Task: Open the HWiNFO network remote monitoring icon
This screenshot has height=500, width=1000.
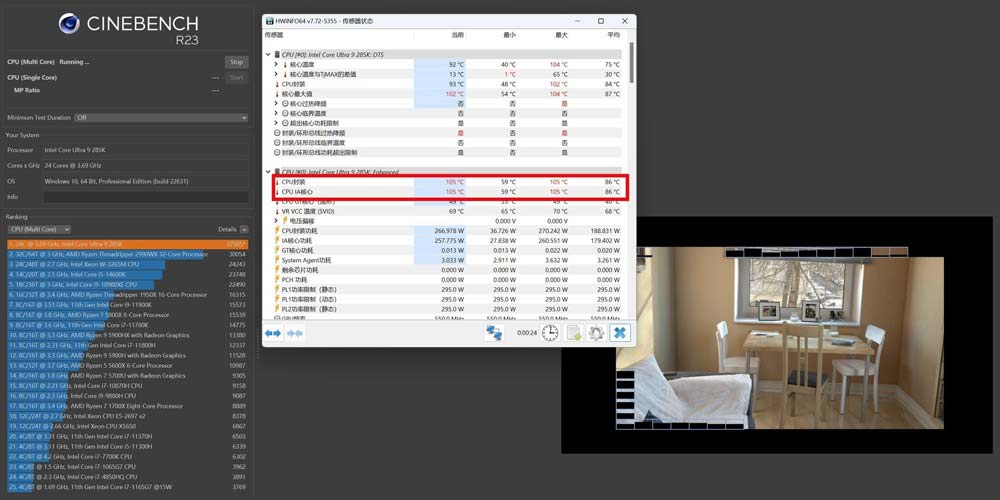Action: pyautogui.click(x=494, y=332)
